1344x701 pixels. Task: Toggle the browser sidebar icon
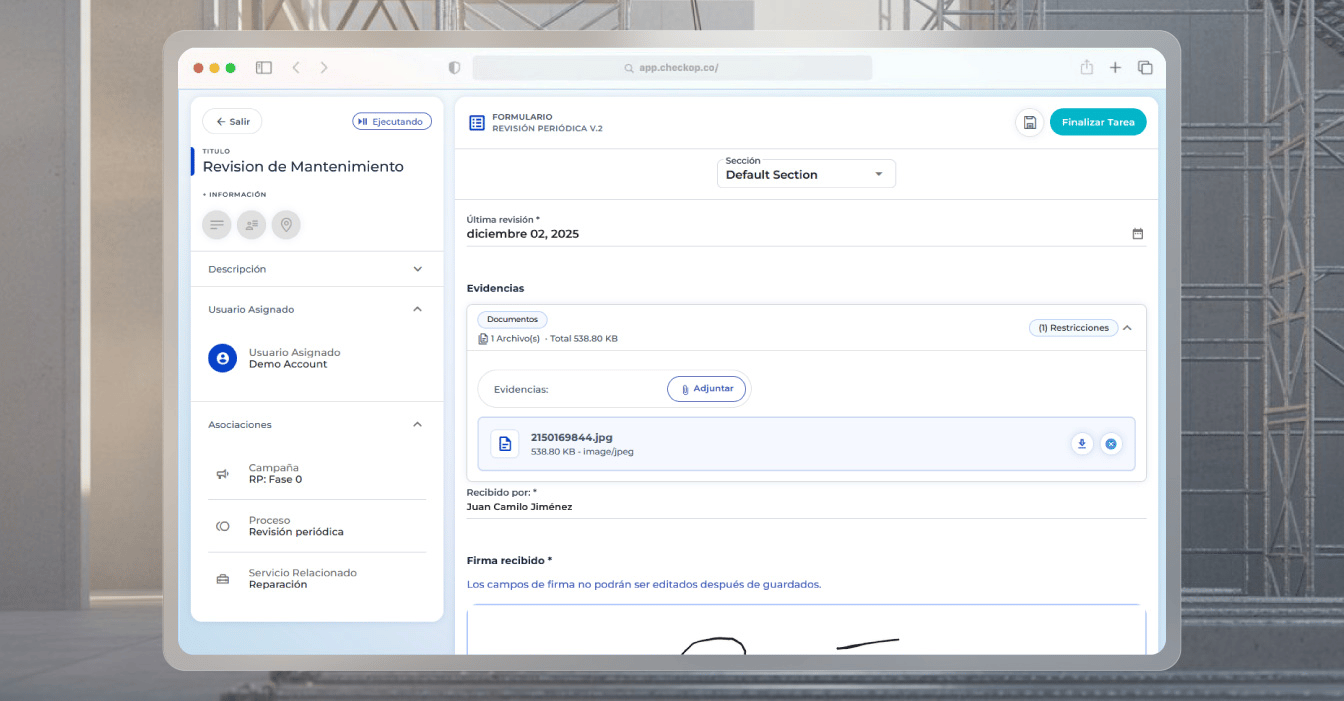(x=264, y=67)
